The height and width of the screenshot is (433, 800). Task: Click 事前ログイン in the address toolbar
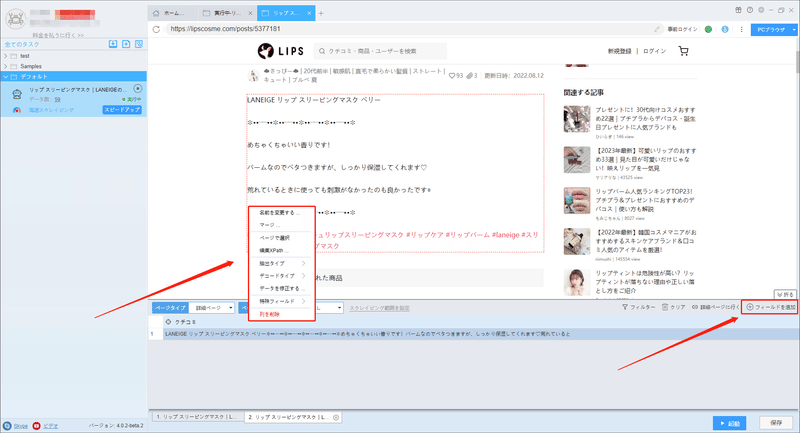tap(682, 29)
